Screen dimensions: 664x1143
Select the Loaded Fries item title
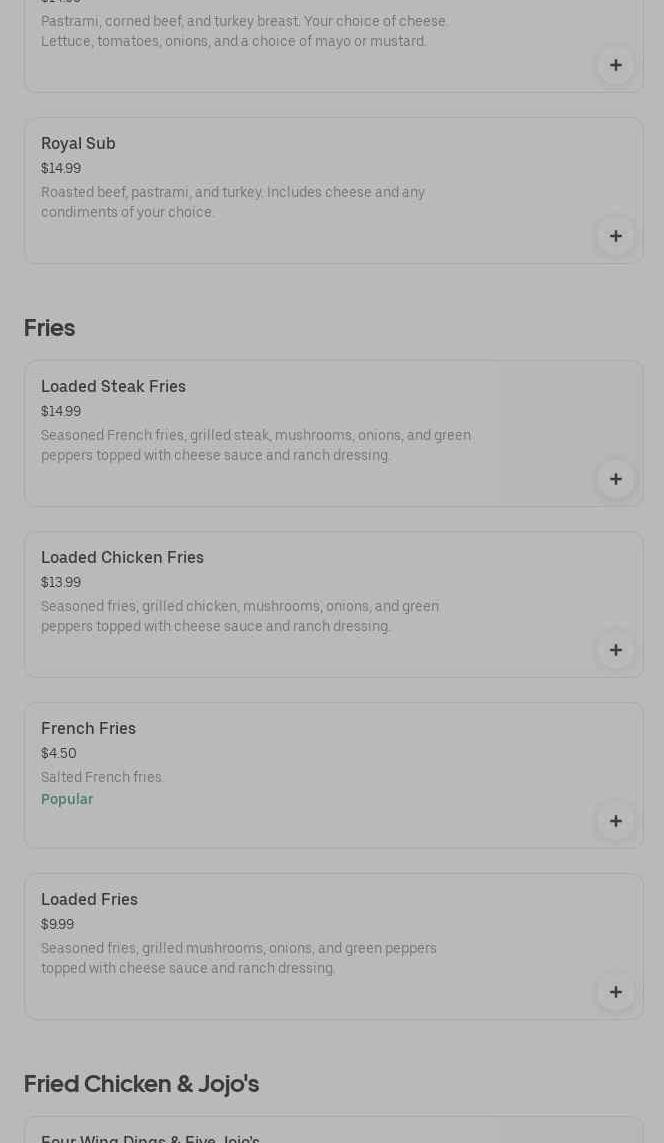pos(89,899)
